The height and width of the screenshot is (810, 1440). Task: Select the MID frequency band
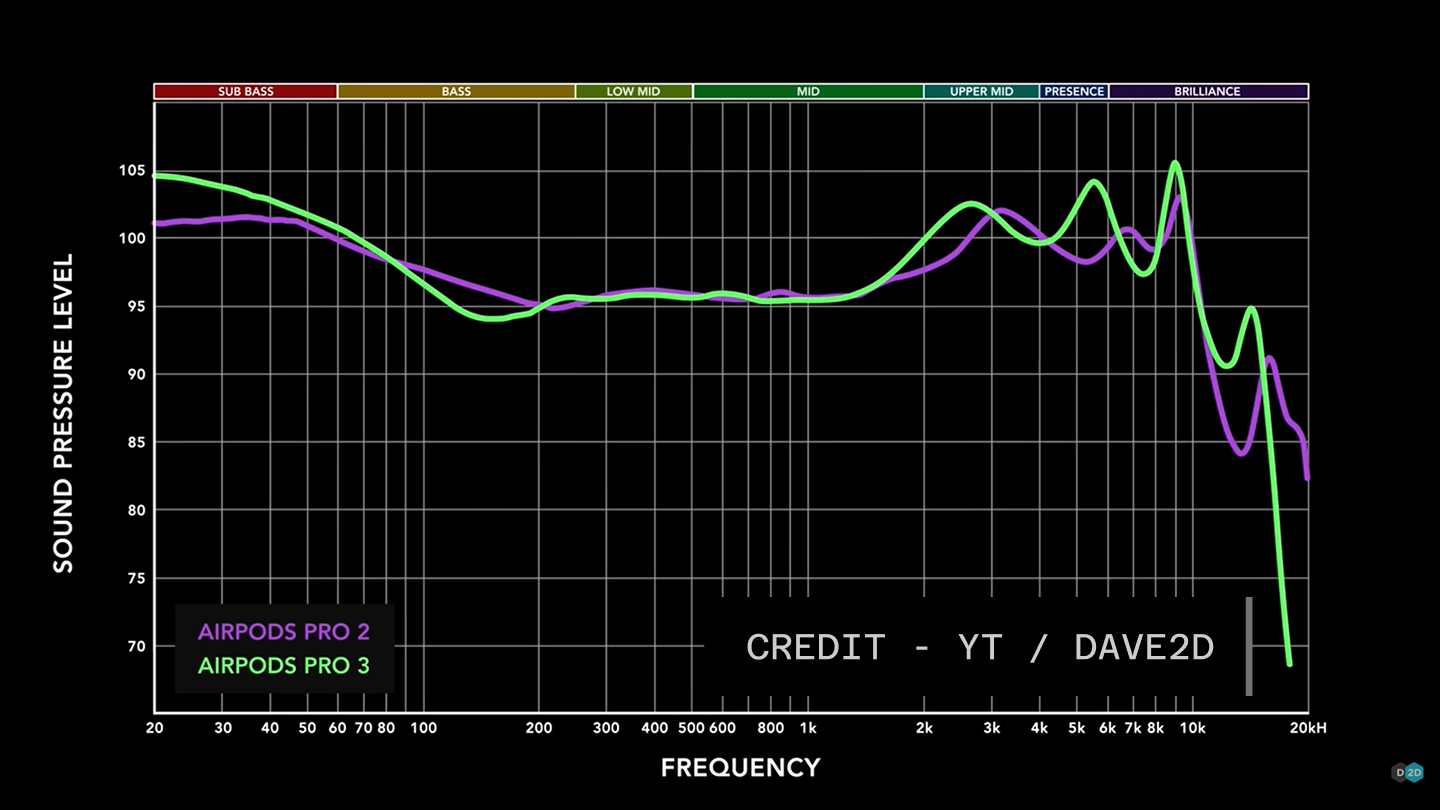[x=808, y=91]
